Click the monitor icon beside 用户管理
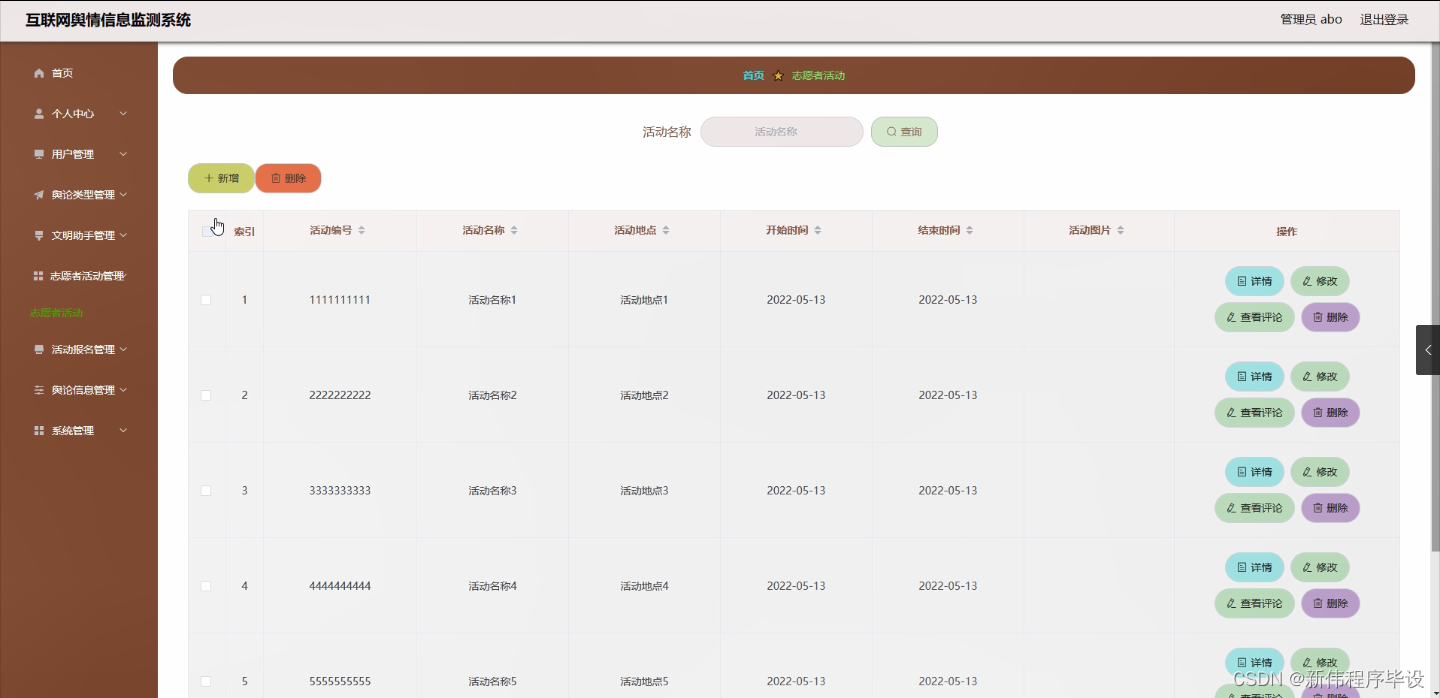The height and width of the screenshot is (698, 1440). point(39,154)
